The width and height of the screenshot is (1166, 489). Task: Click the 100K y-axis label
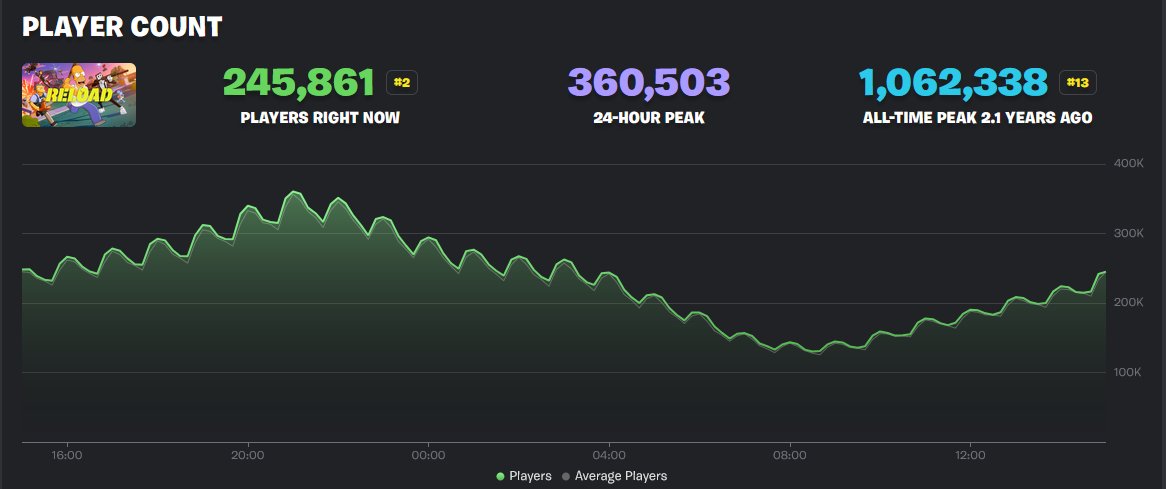[x=1127, y=372]
